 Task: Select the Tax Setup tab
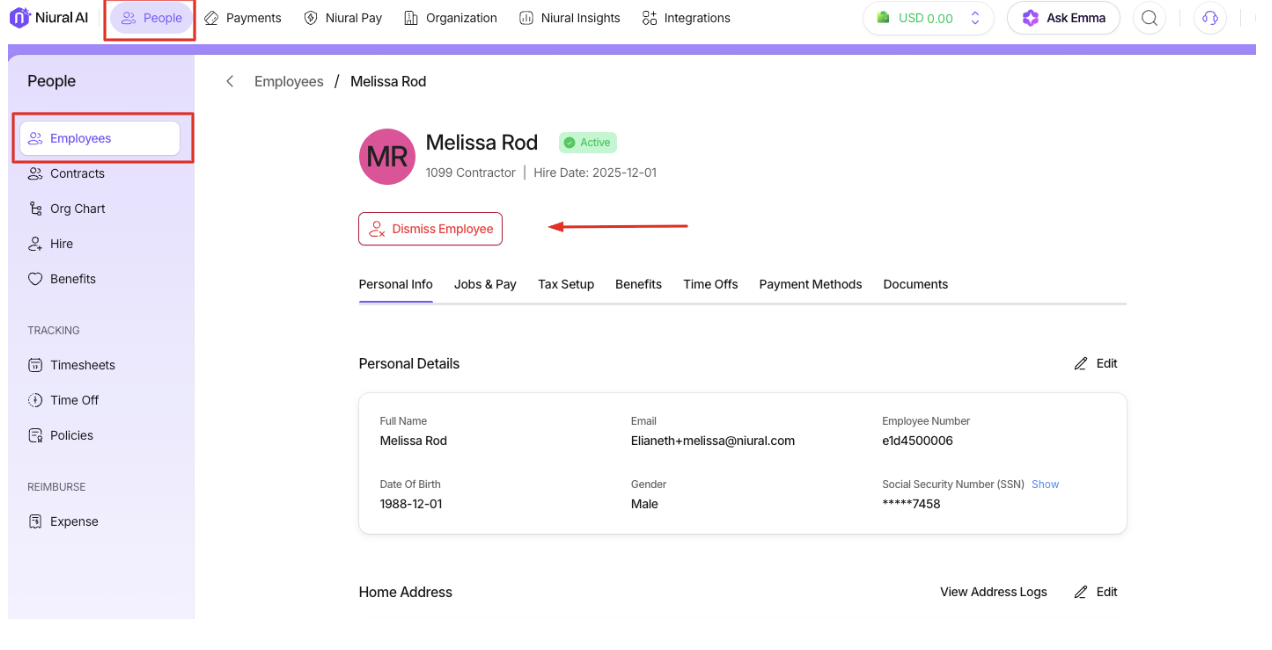tap(566, 284)
